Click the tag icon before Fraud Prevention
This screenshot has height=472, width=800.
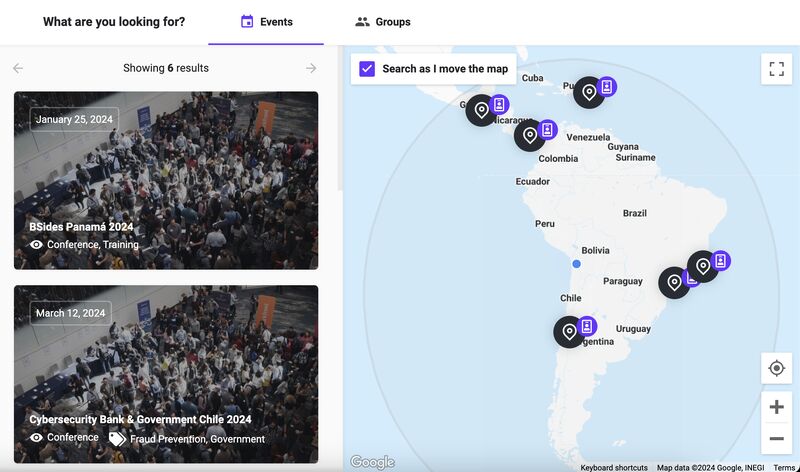[x=117, y=439]
